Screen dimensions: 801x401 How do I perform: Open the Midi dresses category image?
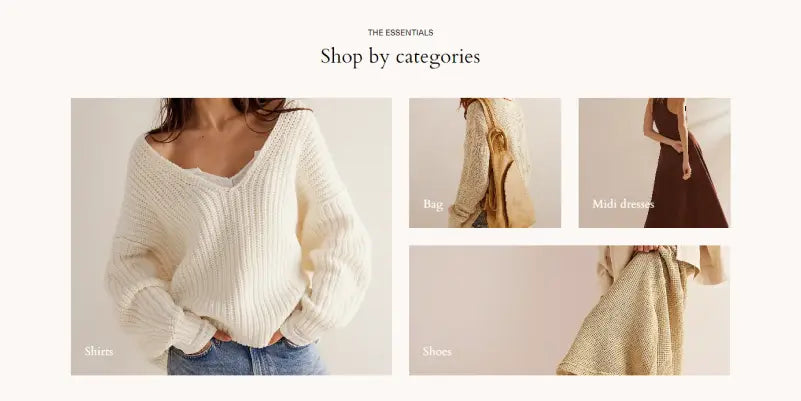click(654, 162)
